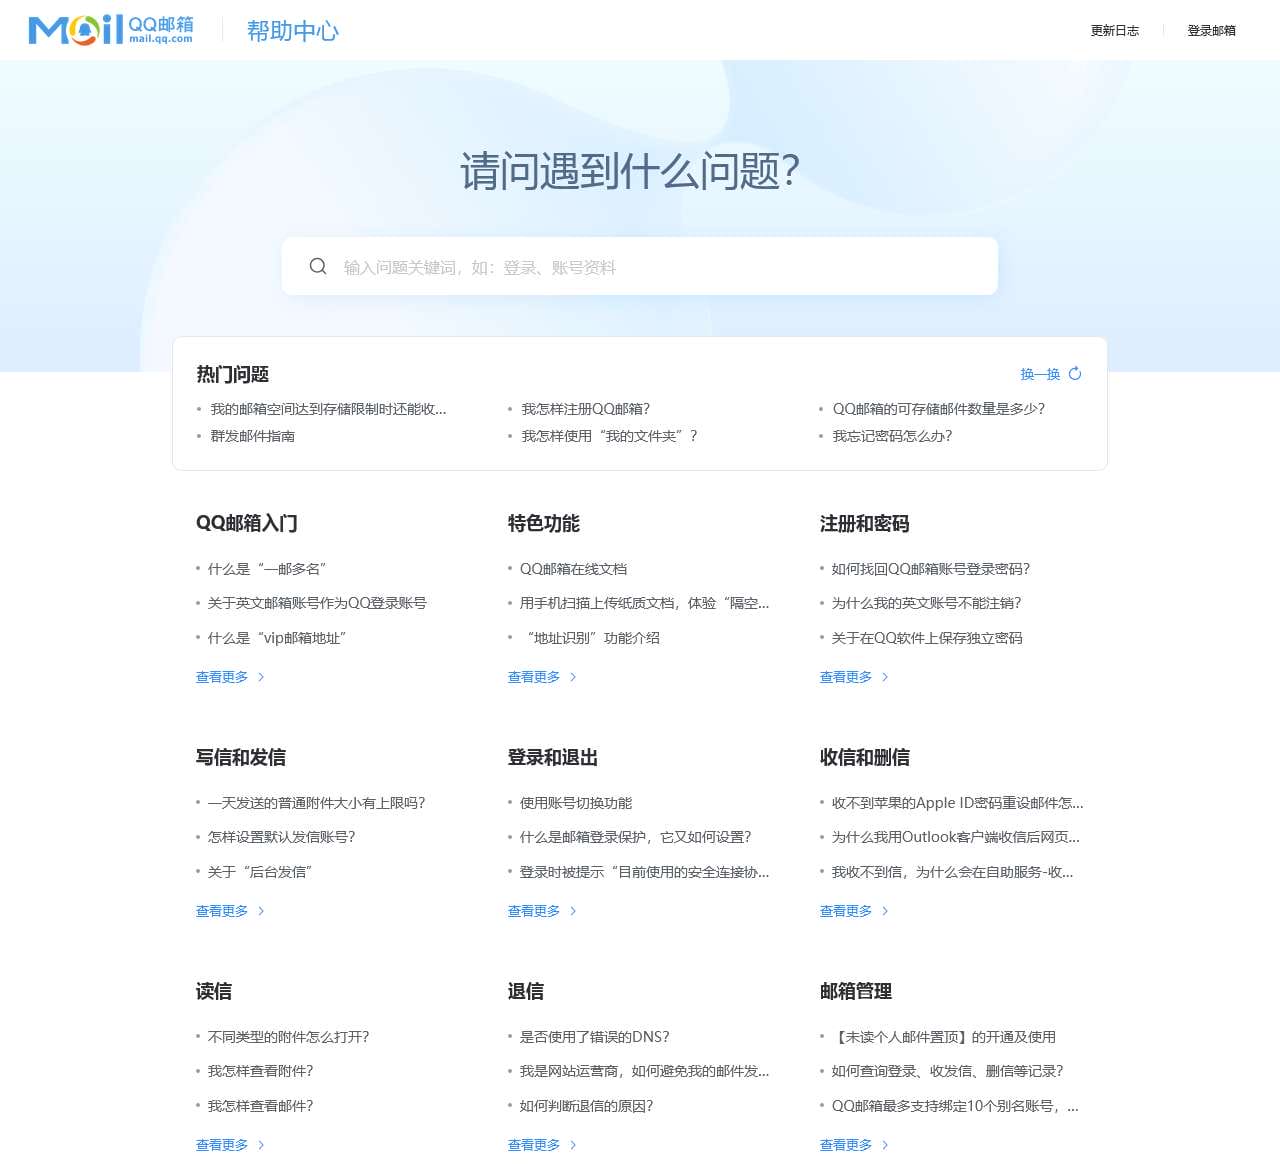This screenshot has width=1280, height=1167.
Task: Click the chevron beside 邮箱管理的查看更多
Action: [883, 1145]
